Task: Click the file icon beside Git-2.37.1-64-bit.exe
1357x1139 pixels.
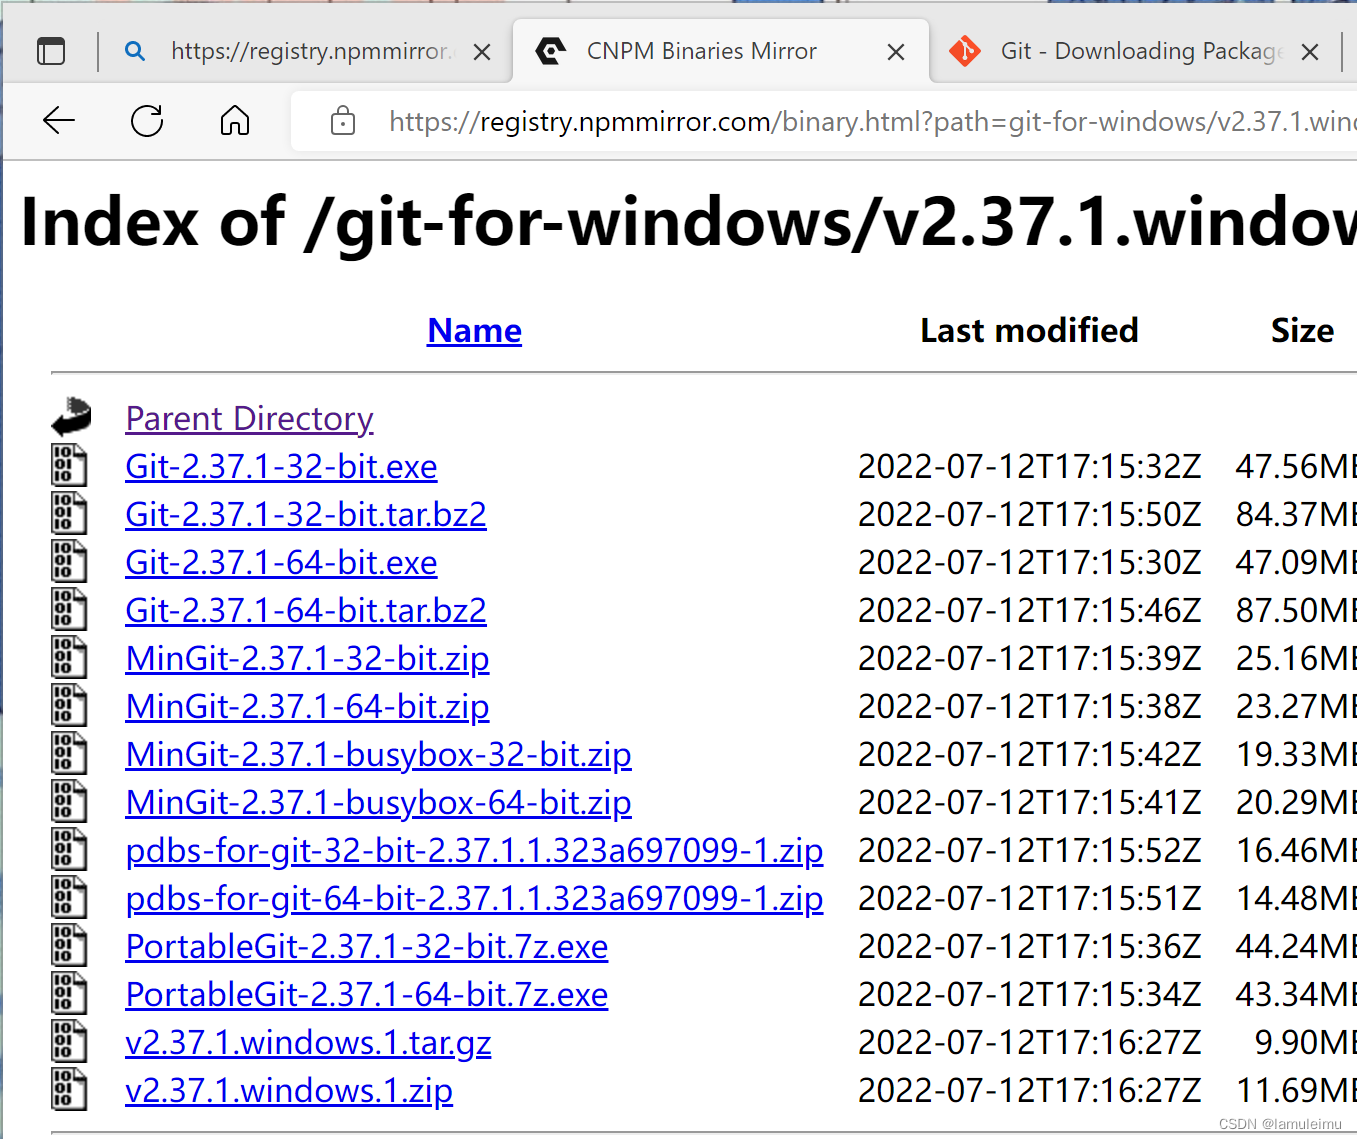Action: coord(69,561)
